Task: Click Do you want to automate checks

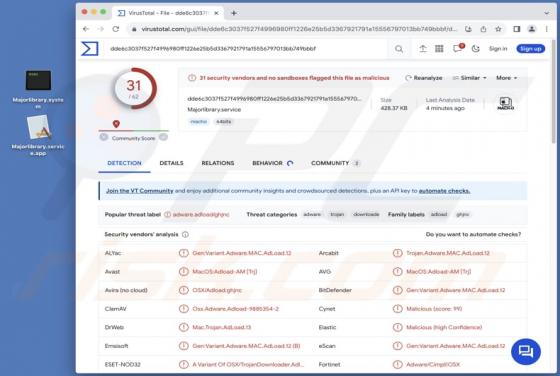Action: (x=473, y=235)
